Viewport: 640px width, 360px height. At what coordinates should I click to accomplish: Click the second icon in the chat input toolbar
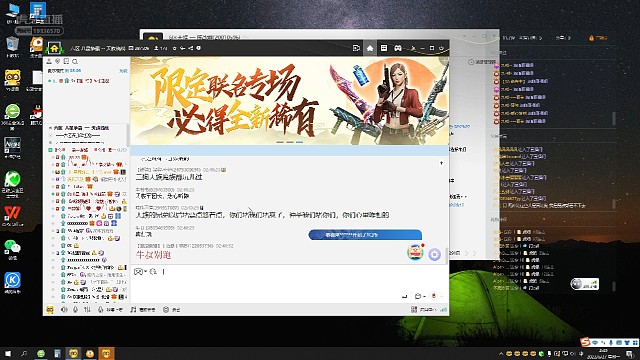pyautogui.click(x=153, y=271)
